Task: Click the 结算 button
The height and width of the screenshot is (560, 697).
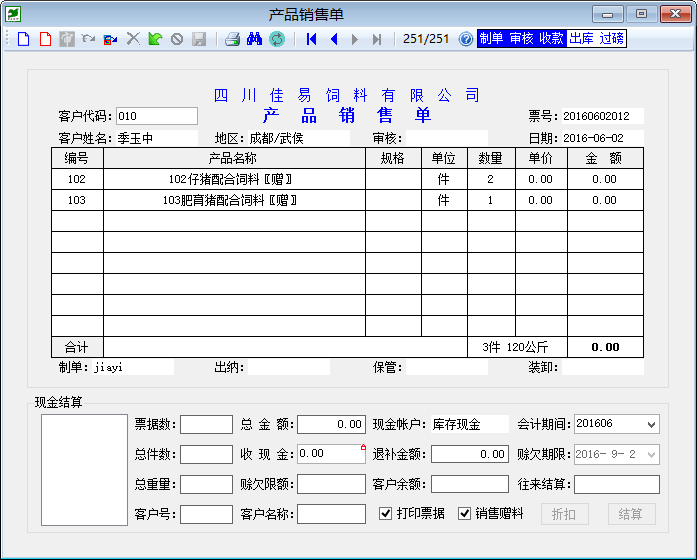Action: [632, 514]
